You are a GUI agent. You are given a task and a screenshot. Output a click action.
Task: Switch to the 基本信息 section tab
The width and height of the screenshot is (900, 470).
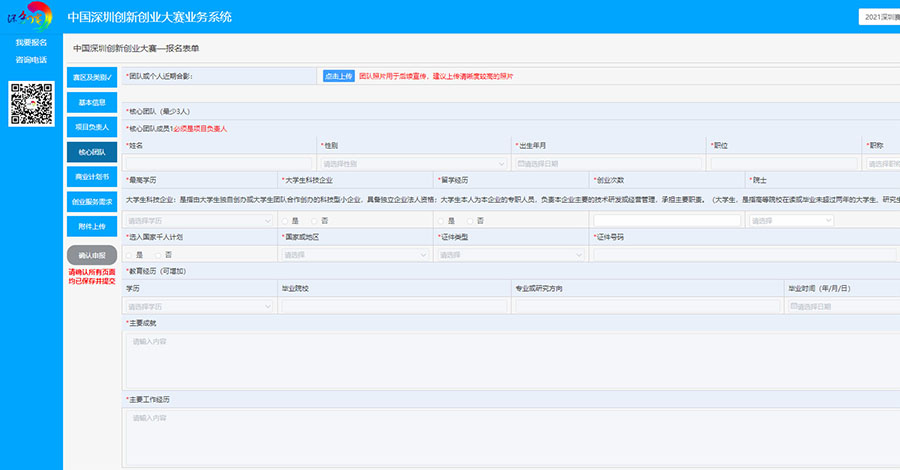point(92,103)
